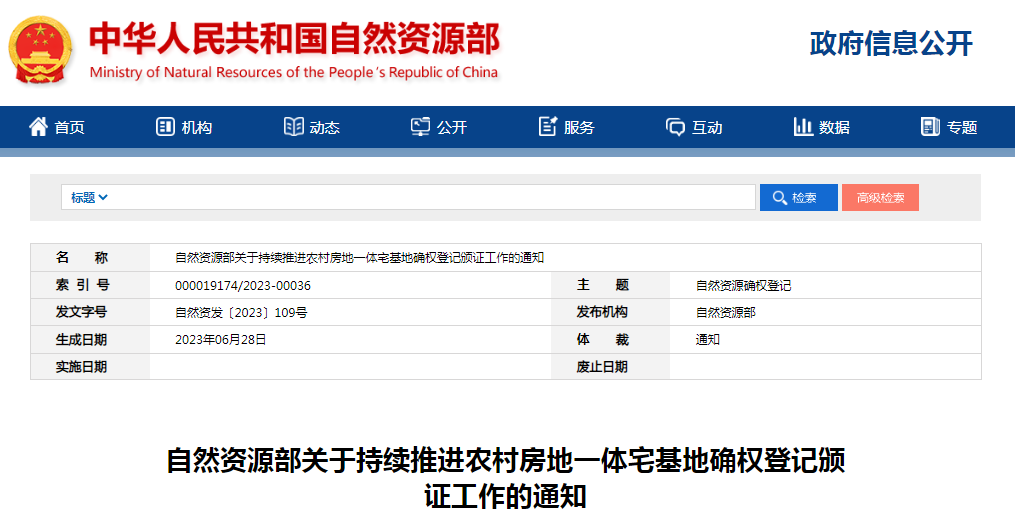Open the 服务 menu item
This screenshot has width=1015, height=519.
pos(566,127)
